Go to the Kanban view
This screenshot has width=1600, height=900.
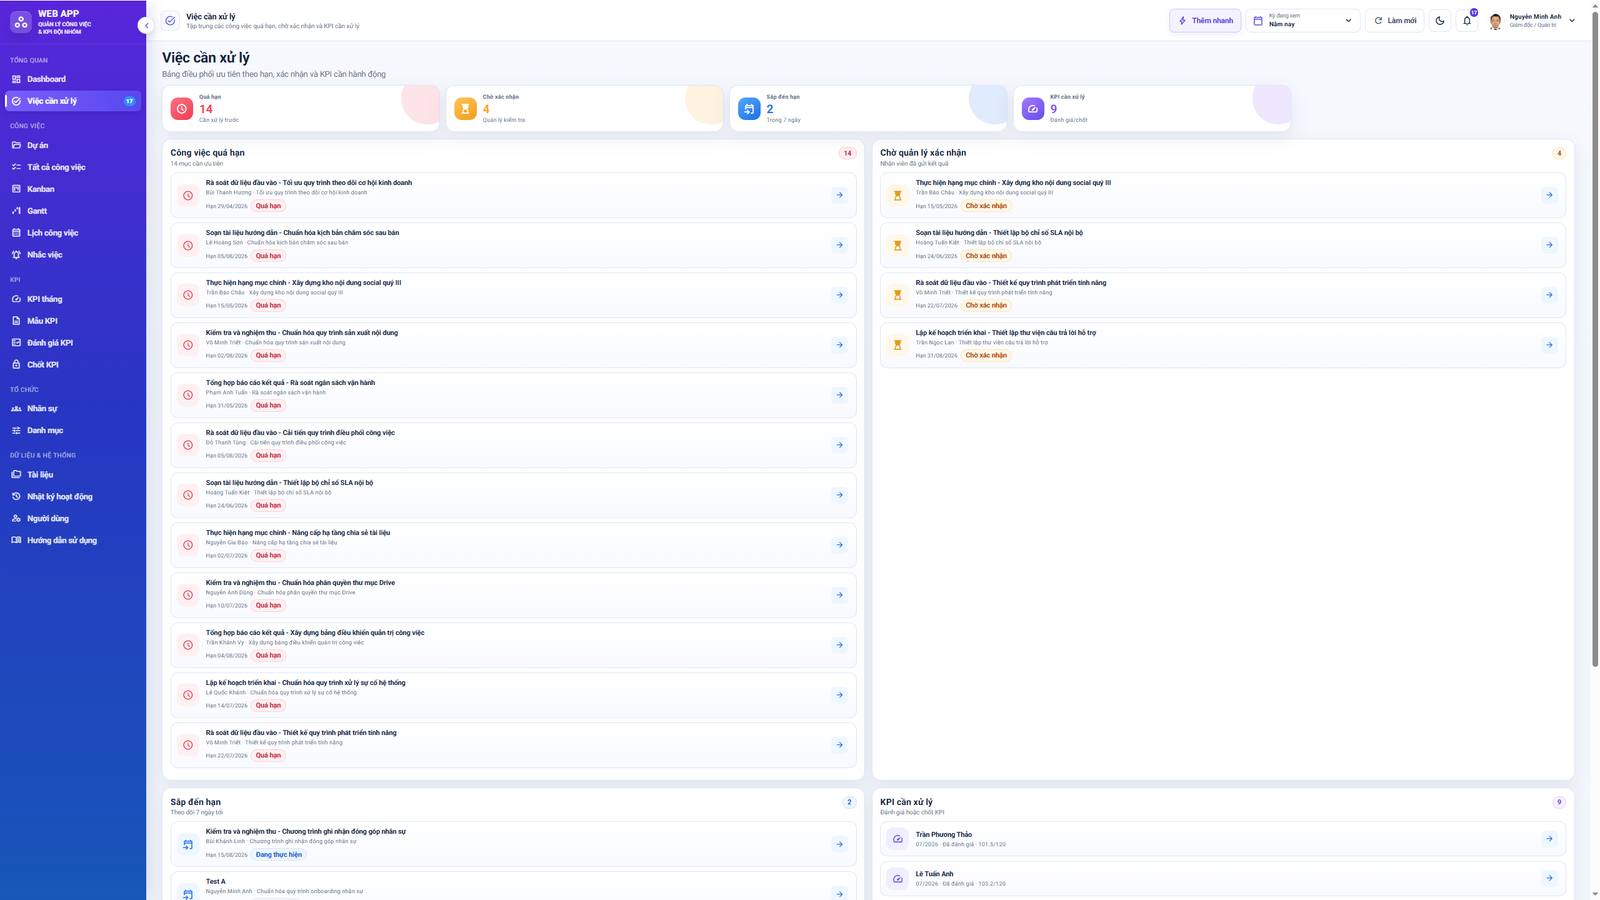pos(73,189)
